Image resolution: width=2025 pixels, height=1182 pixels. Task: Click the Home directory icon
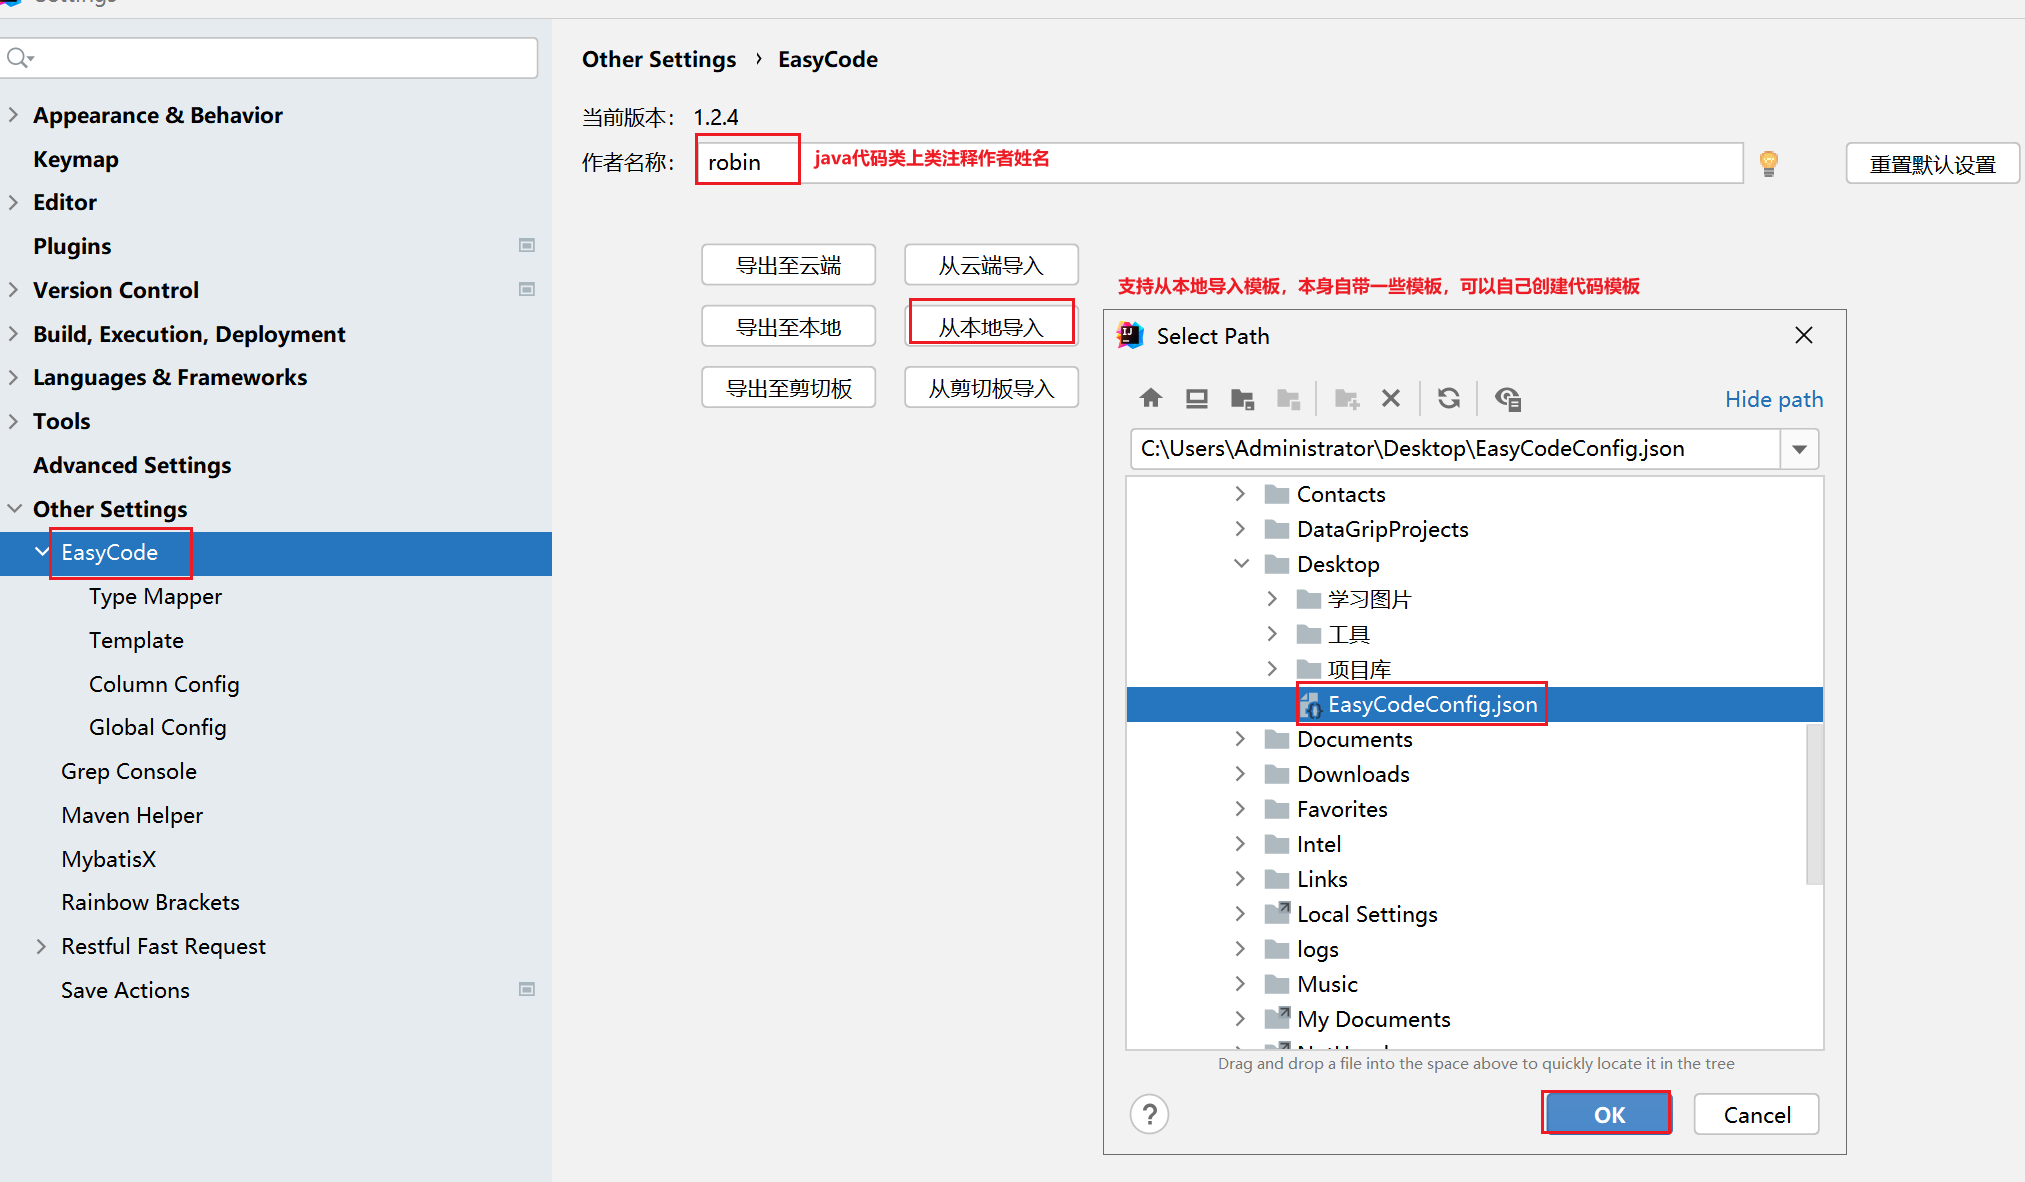pyautogui.click(x=1150, y=399)
